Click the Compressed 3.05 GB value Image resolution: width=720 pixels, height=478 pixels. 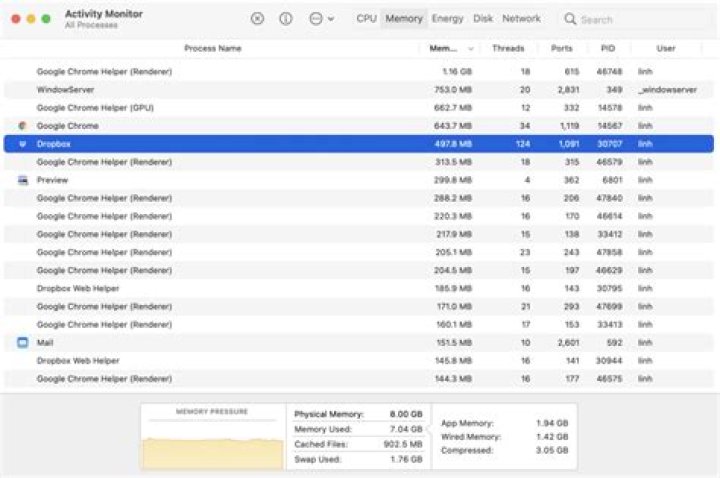(x=552, y=450)
